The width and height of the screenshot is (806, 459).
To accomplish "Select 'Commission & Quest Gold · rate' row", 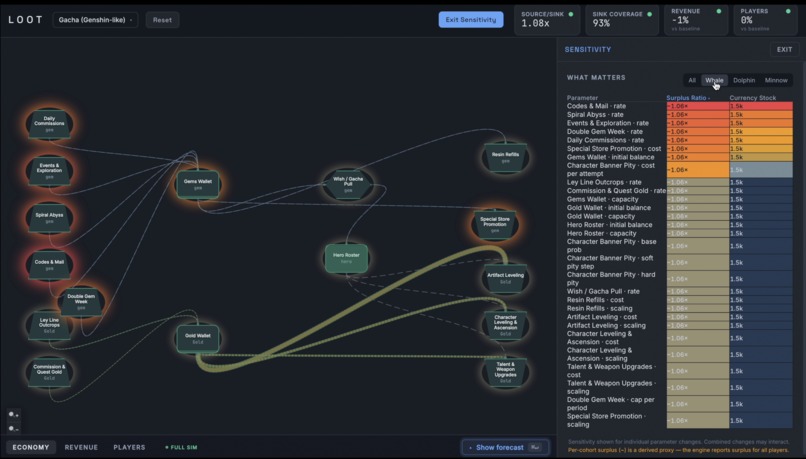I will (x=680, y=191).
